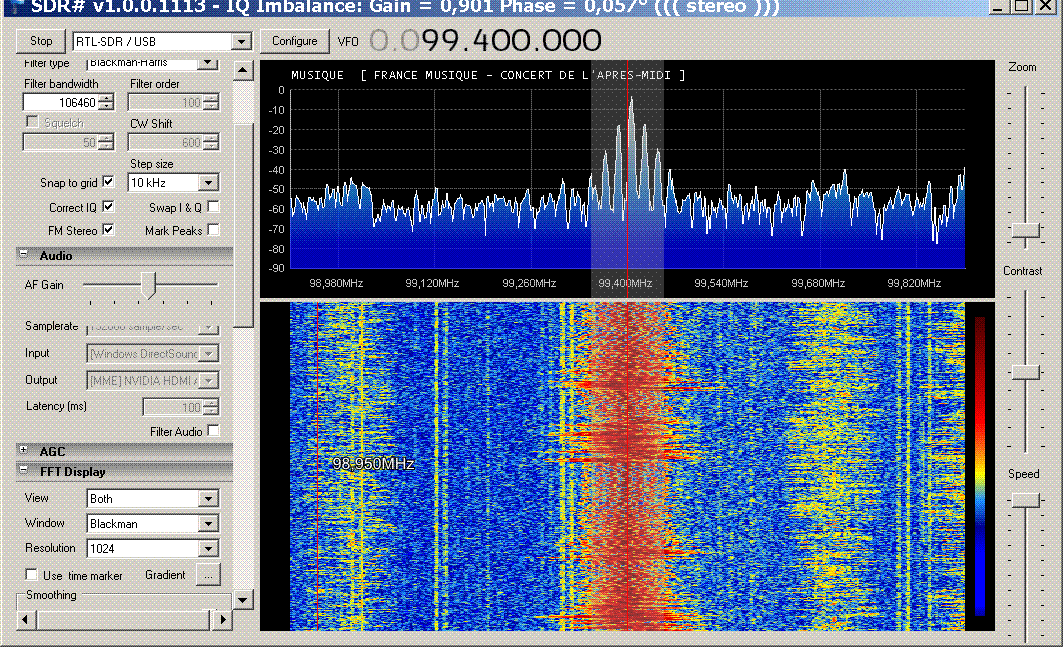Increase Filter bandwidth with the up arrow
Image resolution: width=1063 pixels, height=647 pixels.
click(x=106, y=98)
